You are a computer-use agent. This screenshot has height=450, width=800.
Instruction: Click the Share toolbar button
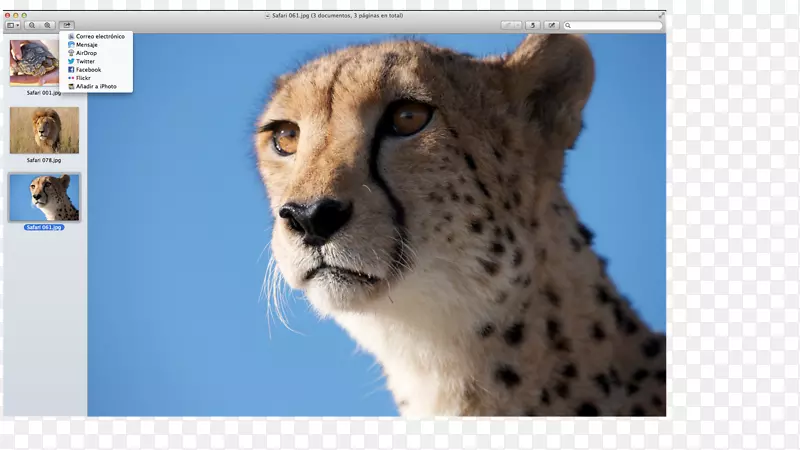(x=66, y=25)
